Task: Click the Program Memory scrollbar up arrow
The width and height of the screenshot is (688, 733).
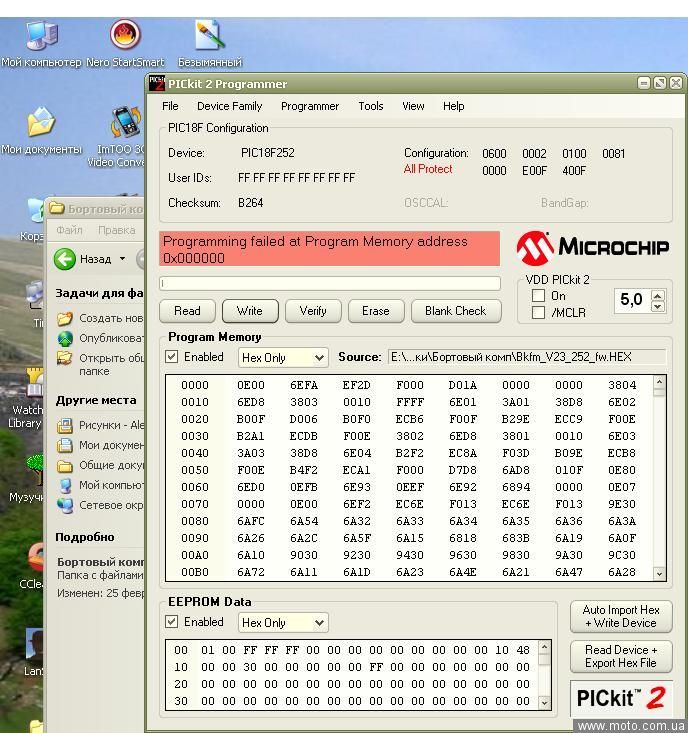Action: click(659, 382)
